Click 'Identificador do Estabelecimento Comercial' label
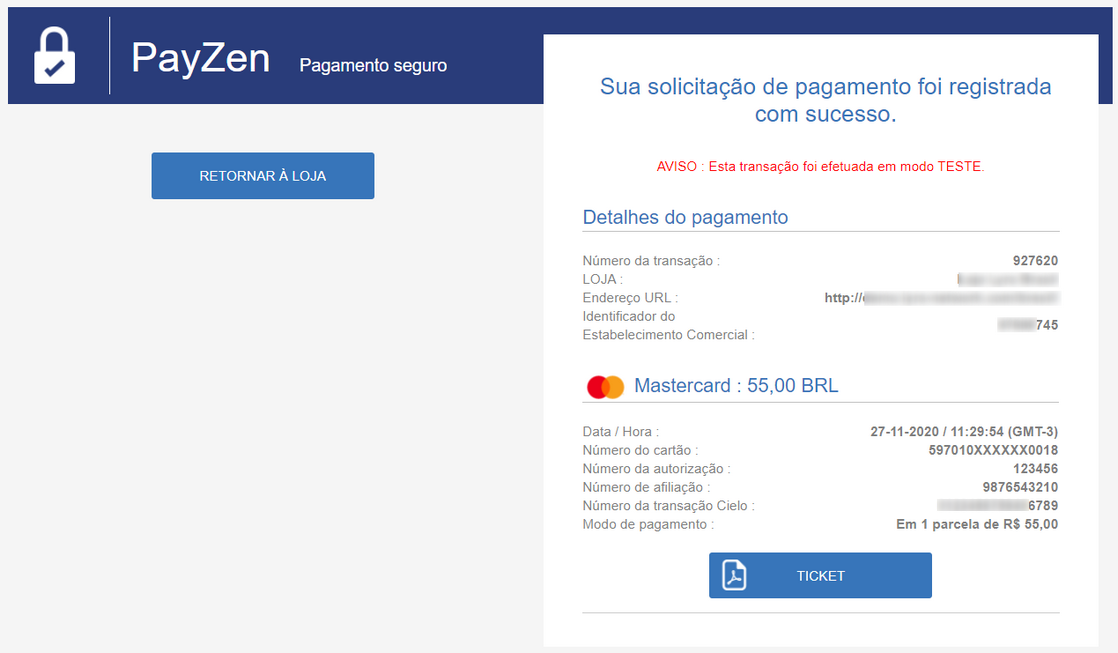Screen dimensions: 1118x653 pyautogui.click(x=668, y=326)
